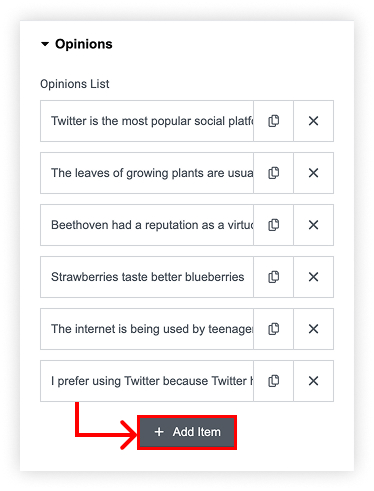Delete the Beethoven reputation opinion
The height and width of the screenshot is (491, 374).
click(x=313, y=225)
